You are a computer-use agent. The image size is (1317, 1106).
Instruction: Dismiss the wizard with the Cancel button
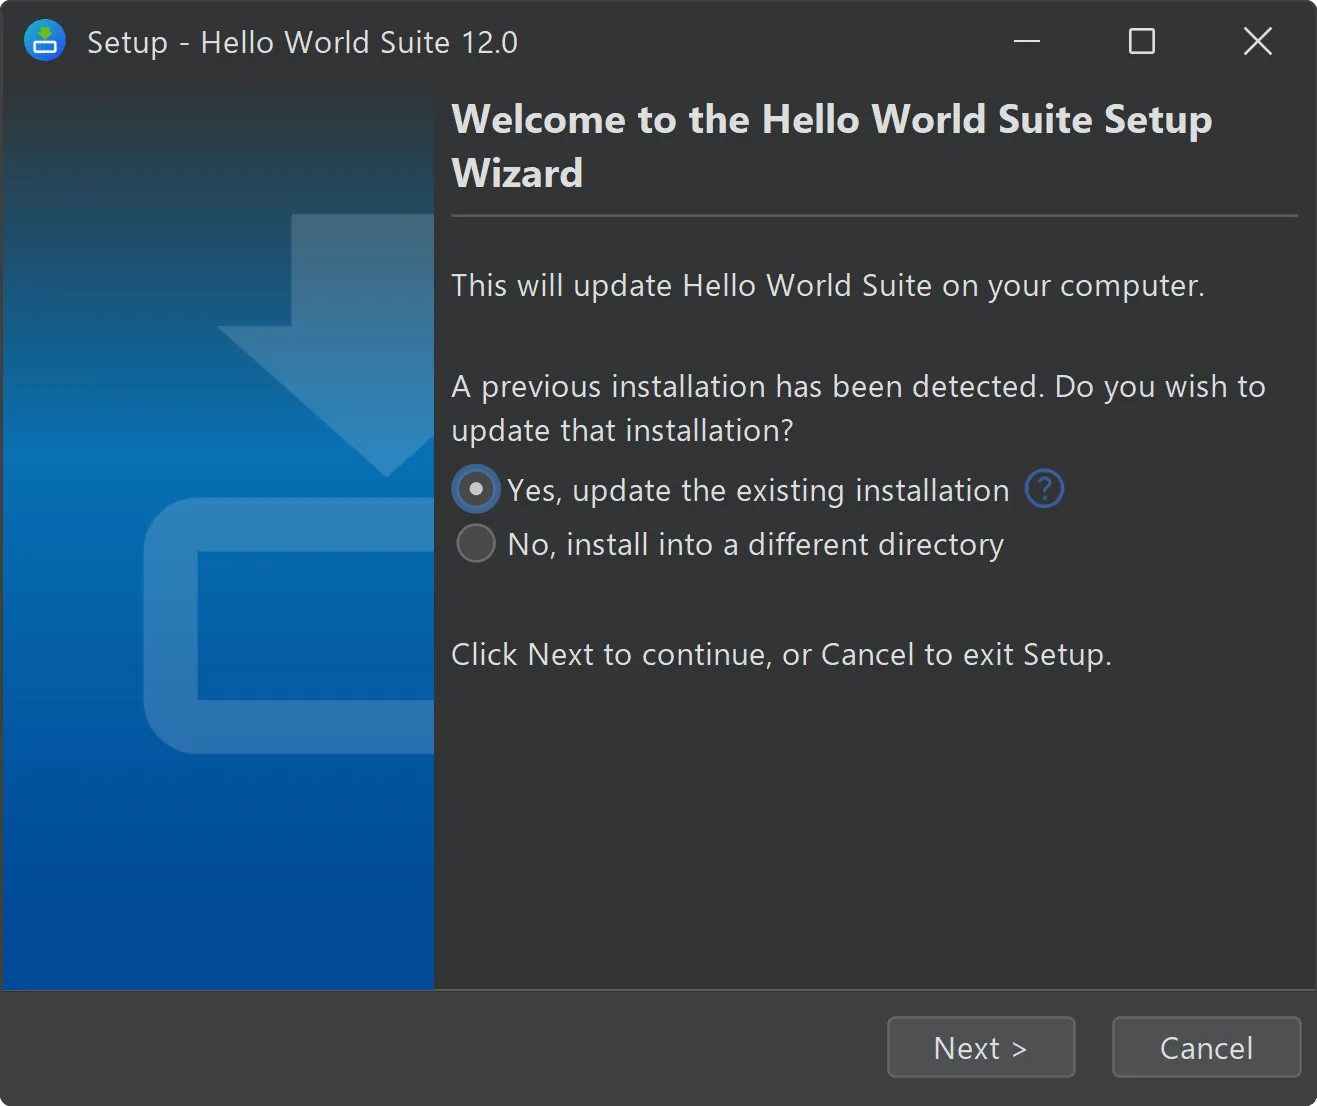[1205, 1047]
